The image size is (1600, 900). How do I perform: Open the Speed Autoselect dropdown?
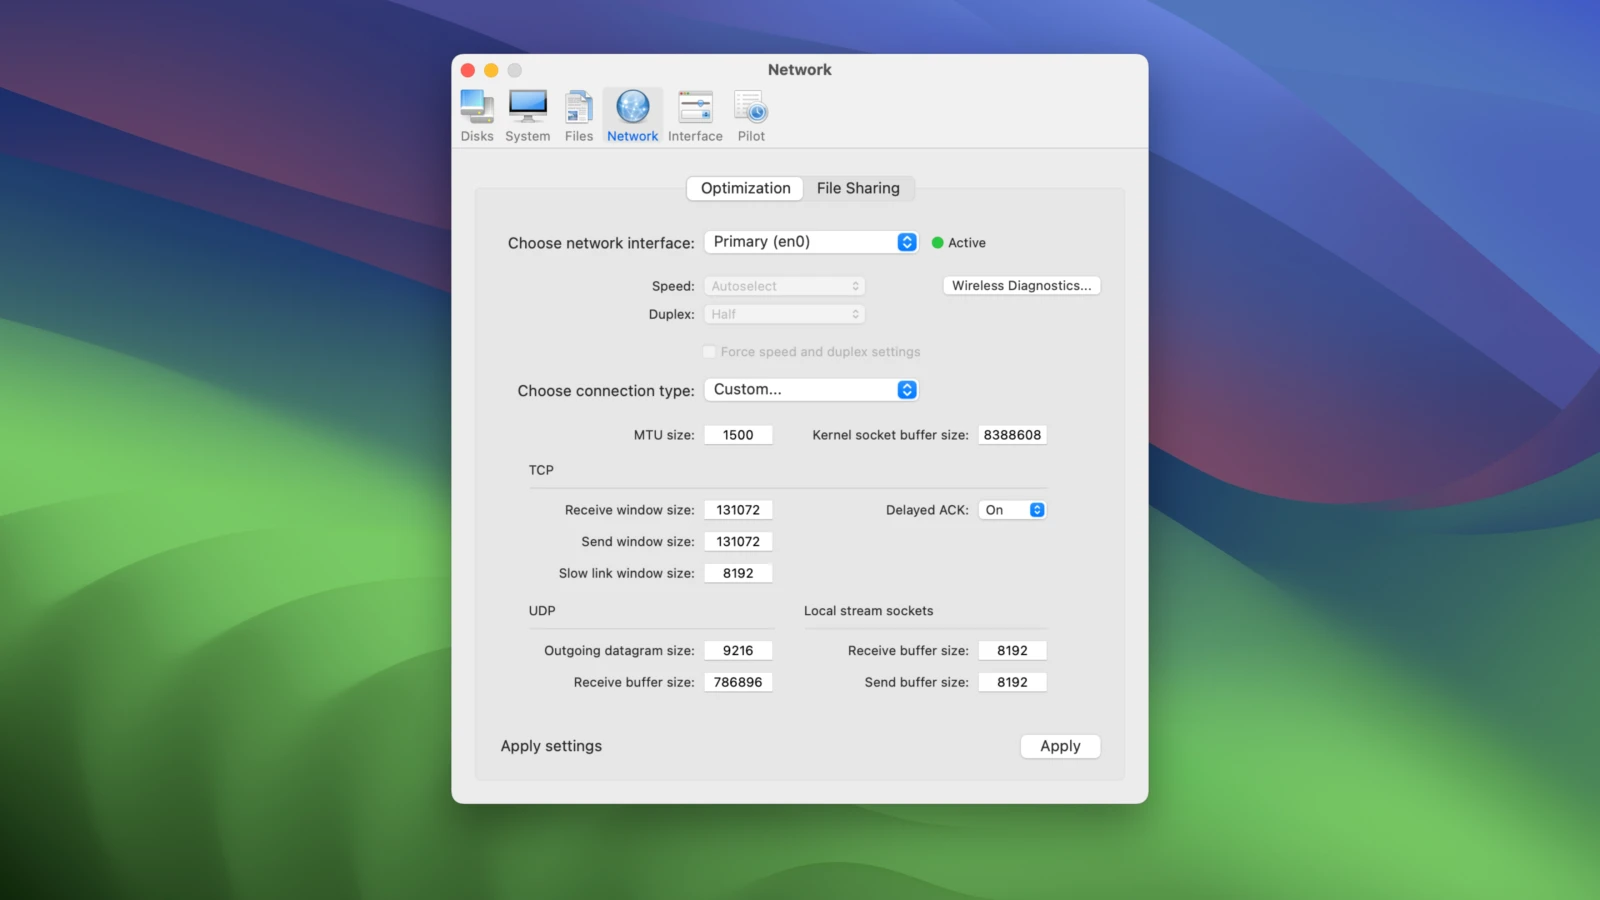(x=785, y=286)
